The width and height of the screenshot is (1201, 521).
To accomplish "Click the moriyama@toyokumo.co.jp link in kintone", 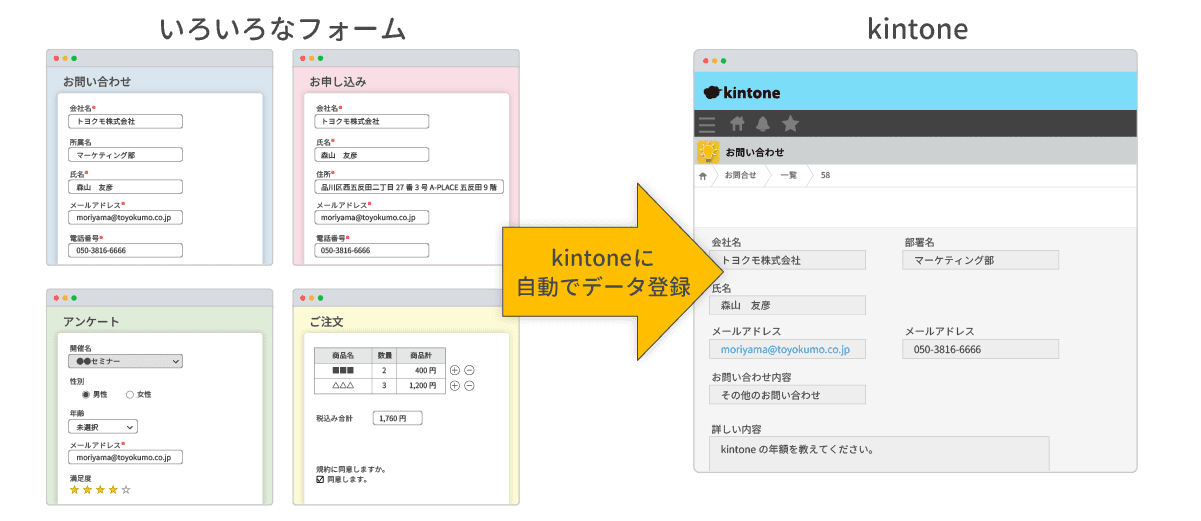I will point(785,350).
